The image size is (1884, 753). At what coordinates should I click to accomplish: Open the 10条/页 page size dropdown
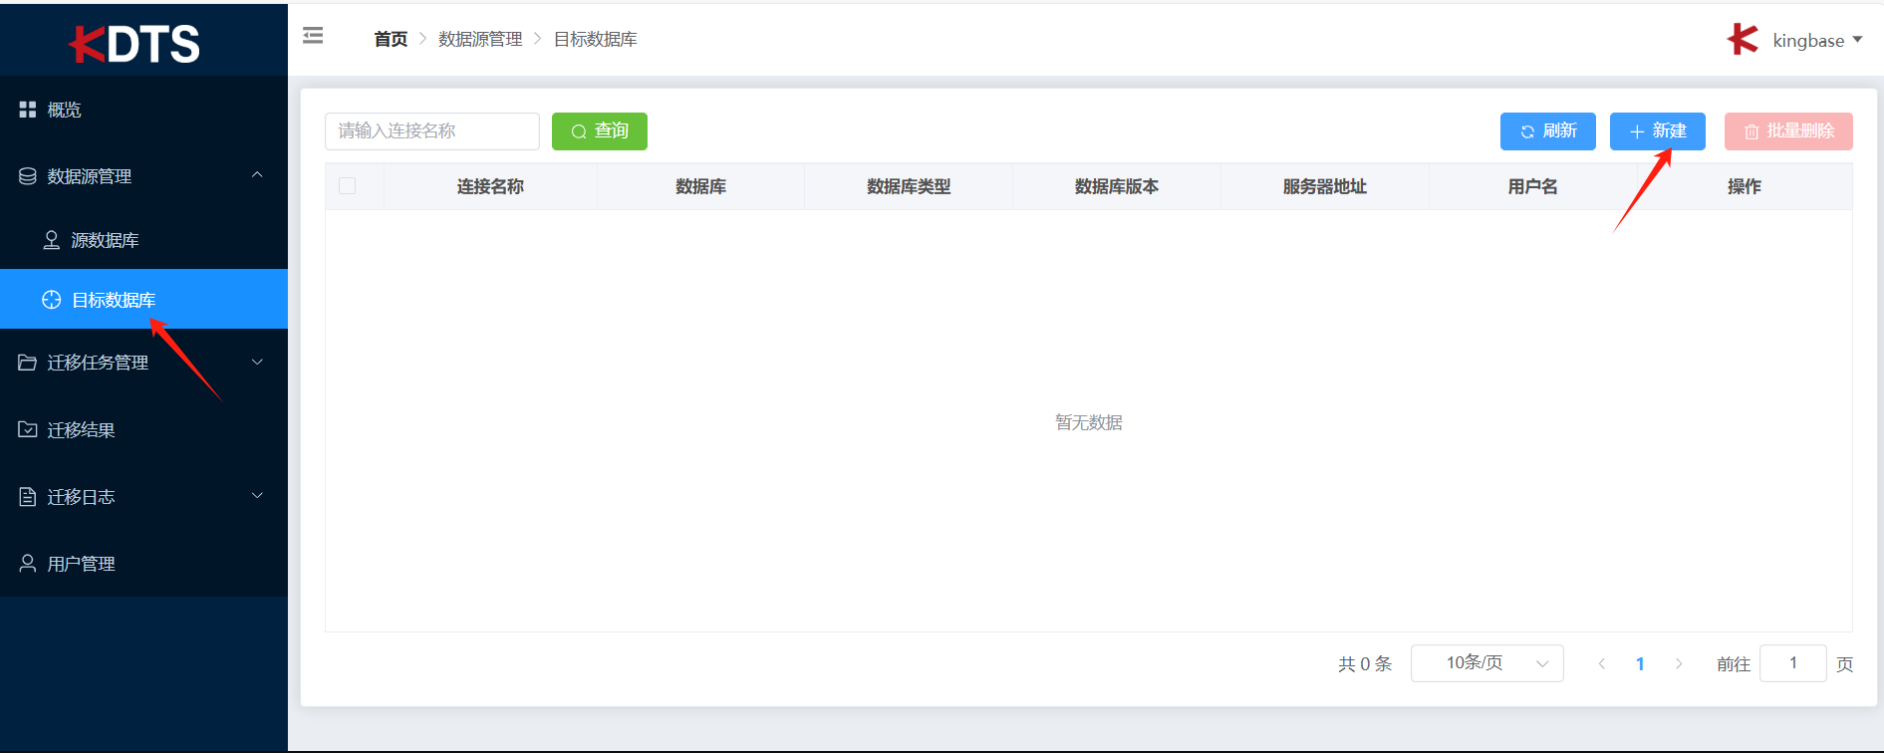click(1486, 663)
